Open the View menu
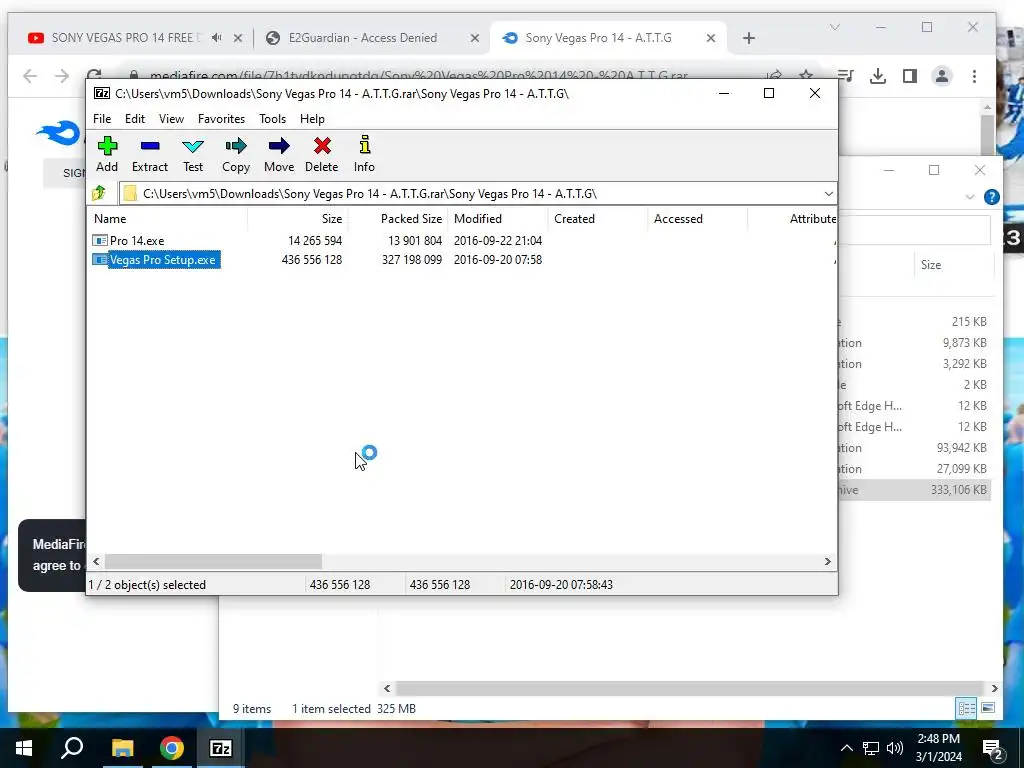Screen dimensions: 1024x768 (x=171, y=119)
